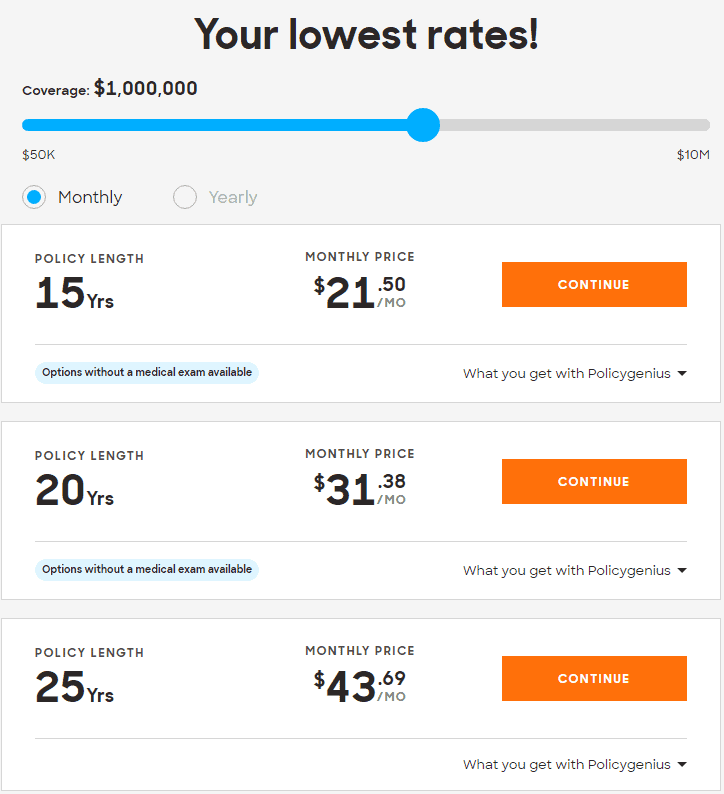
Task: Click the $21.50 monthly price
Action: (360, 292)
